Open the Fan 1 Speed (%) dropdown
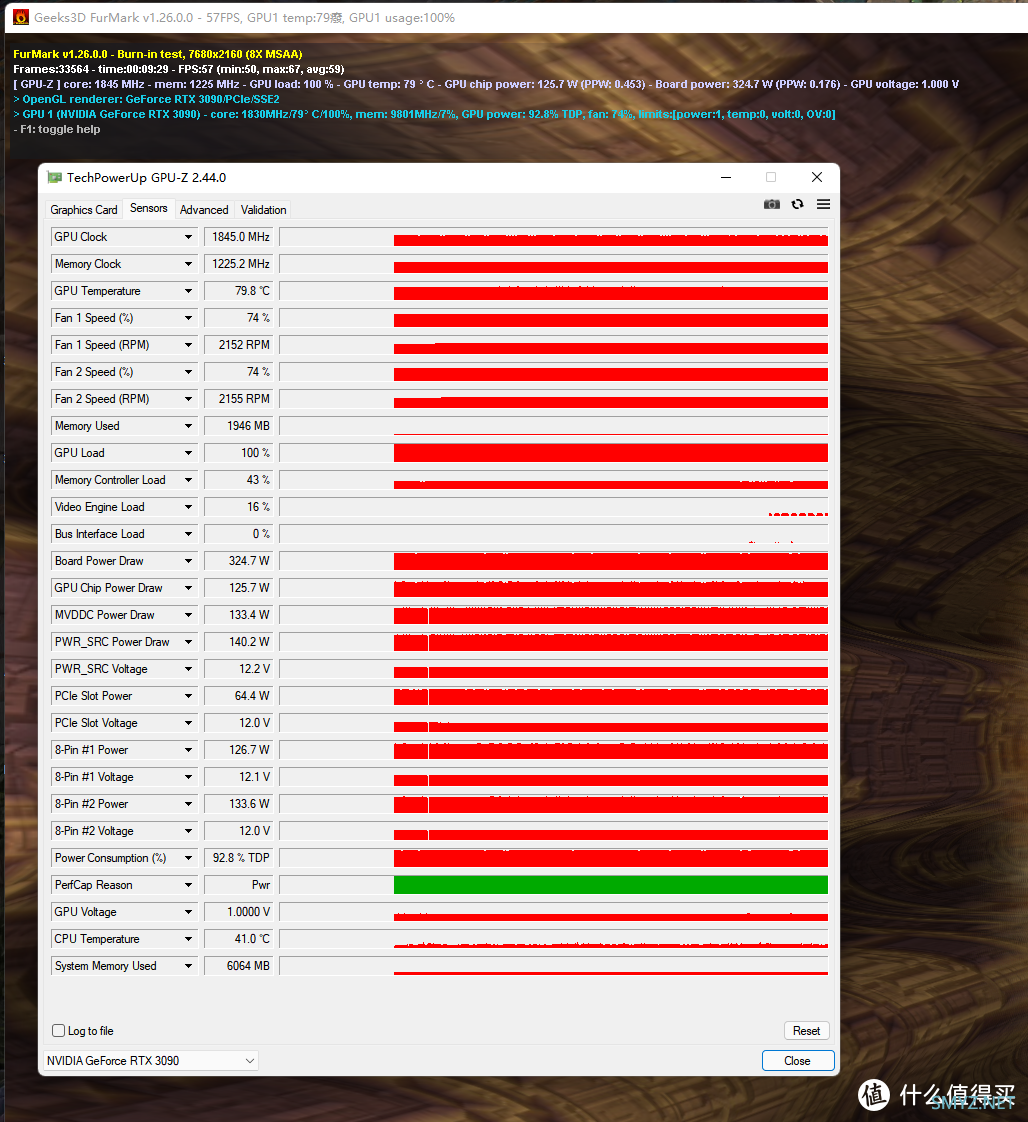 pos(188,318)
